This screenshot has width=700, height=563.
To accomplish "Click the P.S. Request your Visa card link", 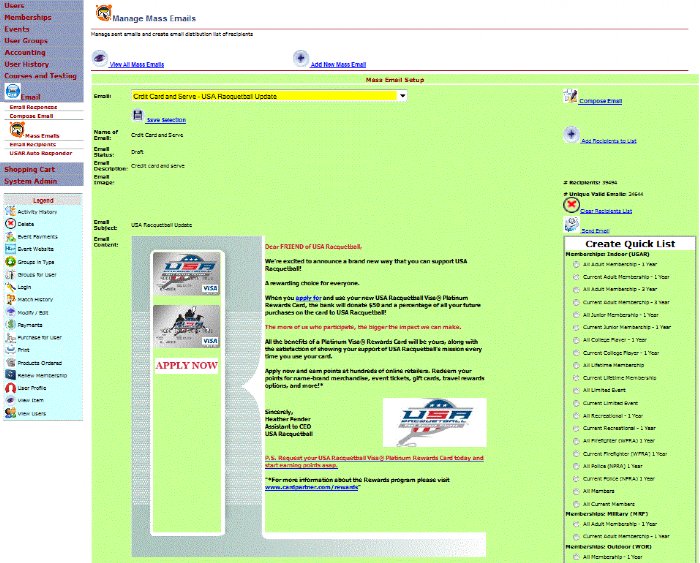I will (374, 462).
